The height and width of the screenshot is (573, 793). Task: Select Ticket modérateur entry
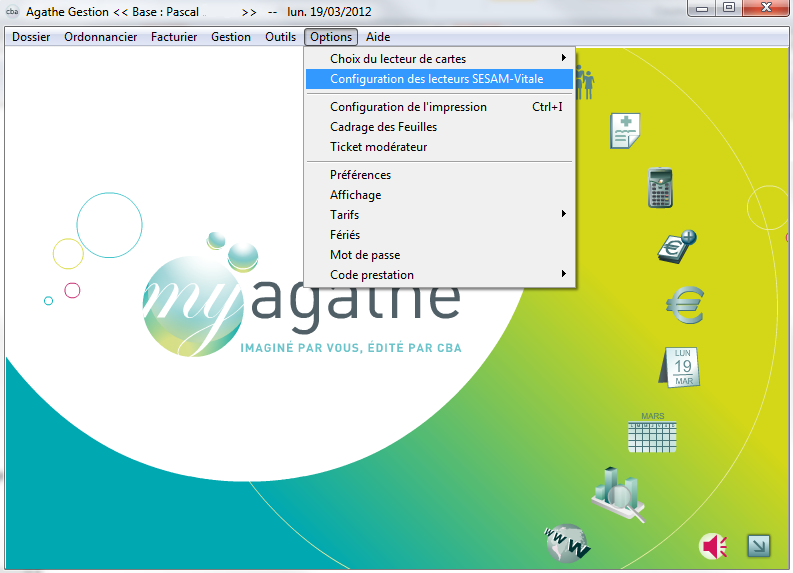[x=439, y=147]
